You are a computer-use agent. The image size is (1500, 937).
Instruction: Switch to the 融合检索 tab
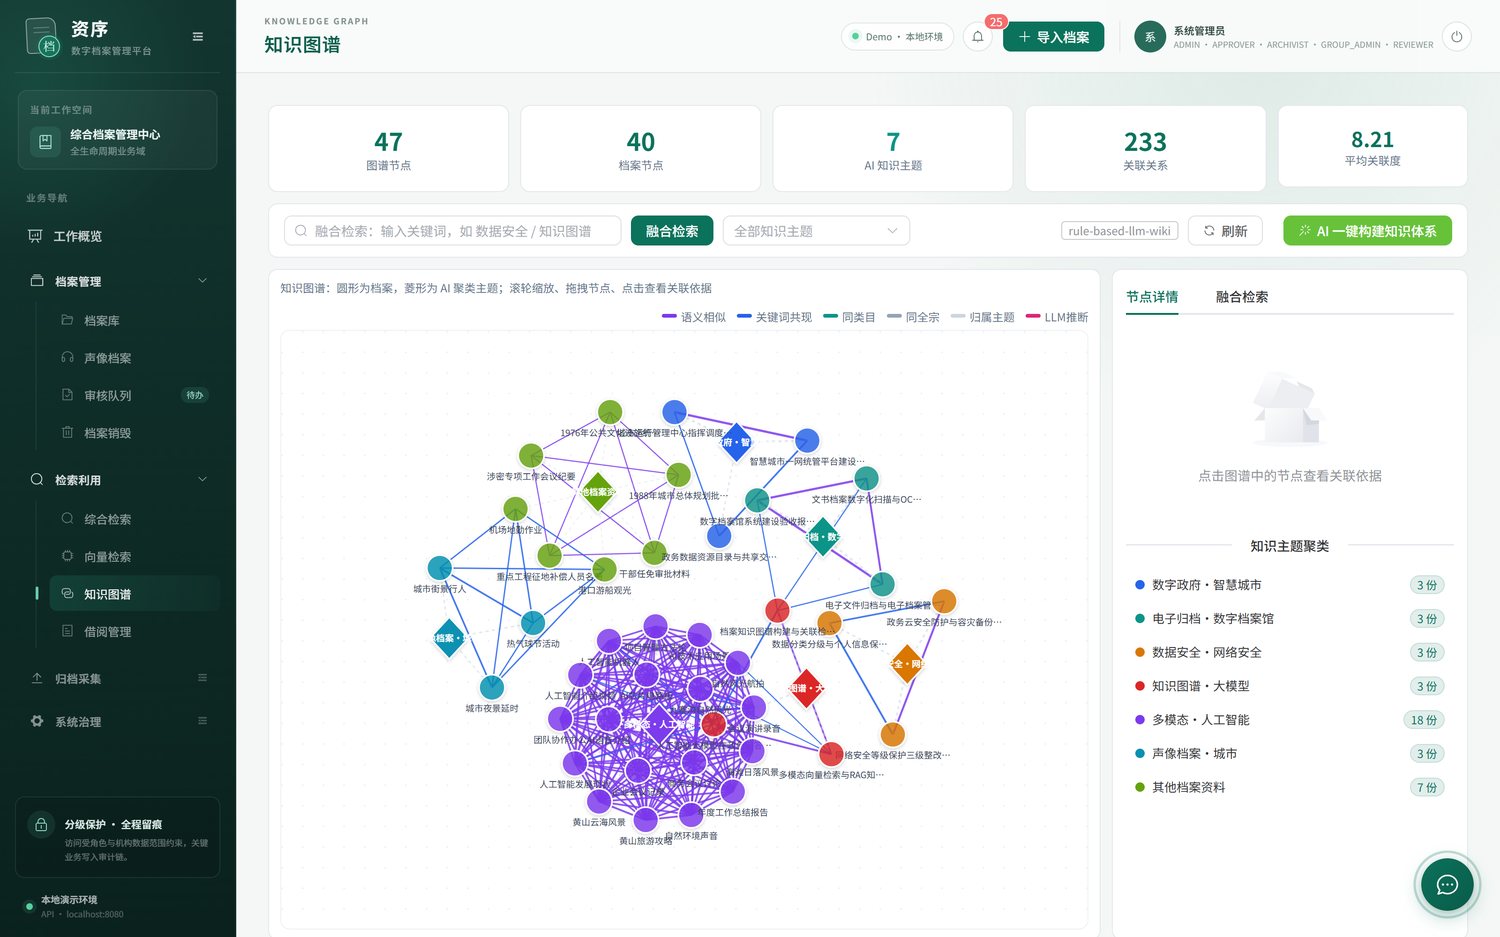click(x=1242, y=297)
